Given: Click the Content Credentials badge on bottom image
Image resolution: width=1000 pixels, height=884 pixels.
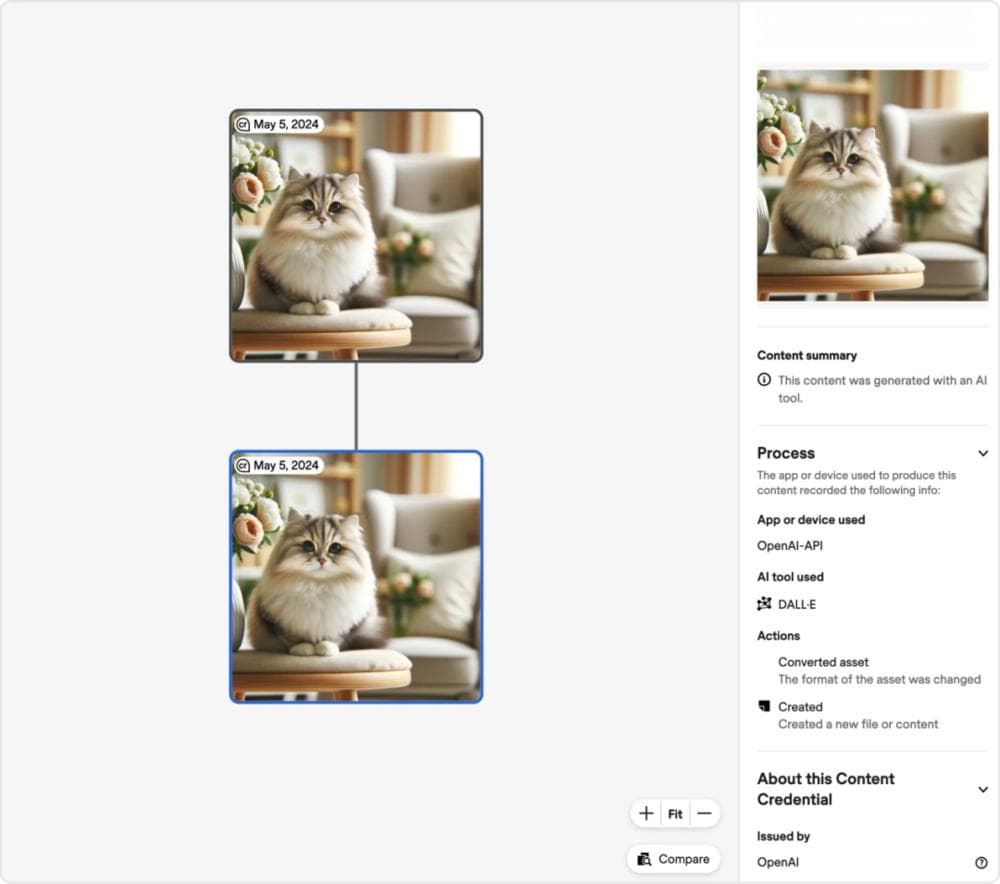Looking at the screenshot, I should click(243, 466).
